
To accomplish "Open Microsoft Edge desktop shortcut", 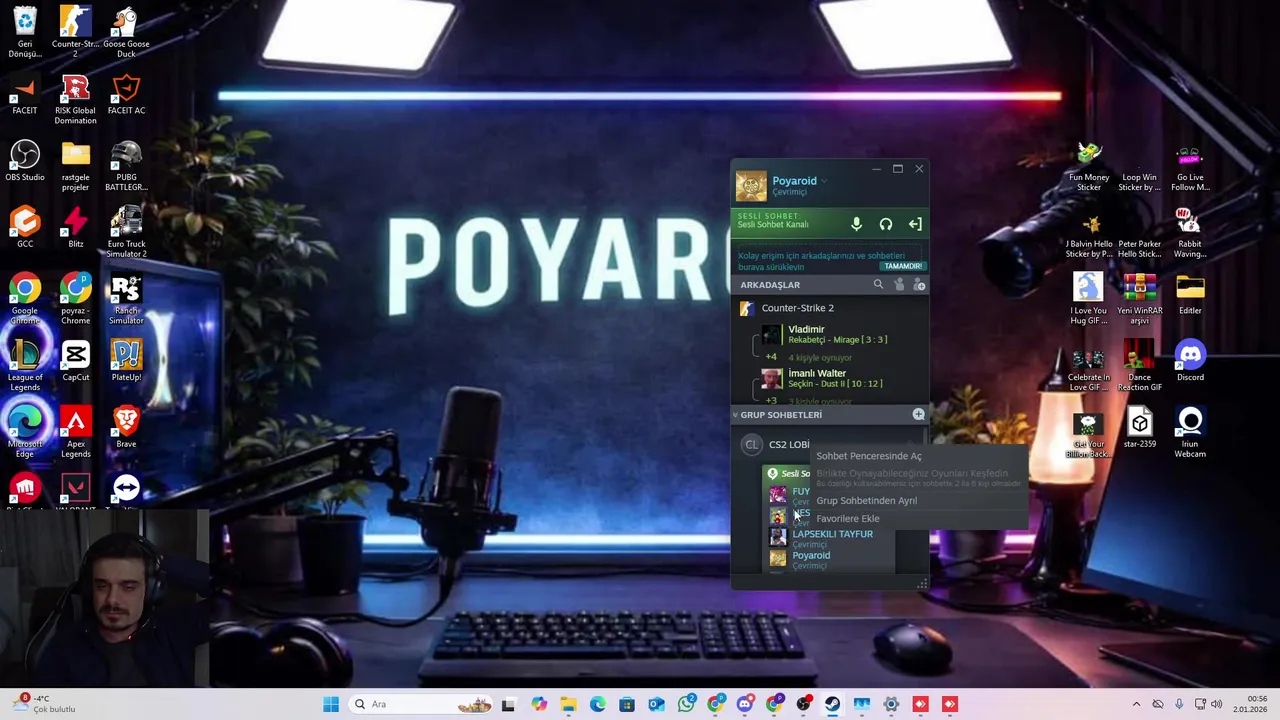I will pyautogui.click(x=25, y=432).
